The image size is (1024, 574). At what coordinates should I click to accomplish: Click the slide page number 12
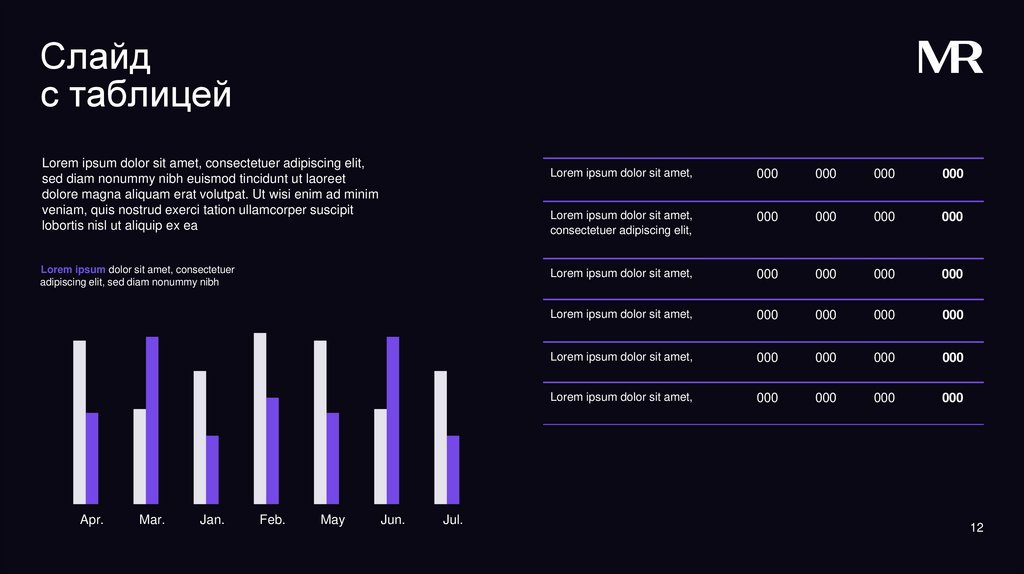(977, 527)
